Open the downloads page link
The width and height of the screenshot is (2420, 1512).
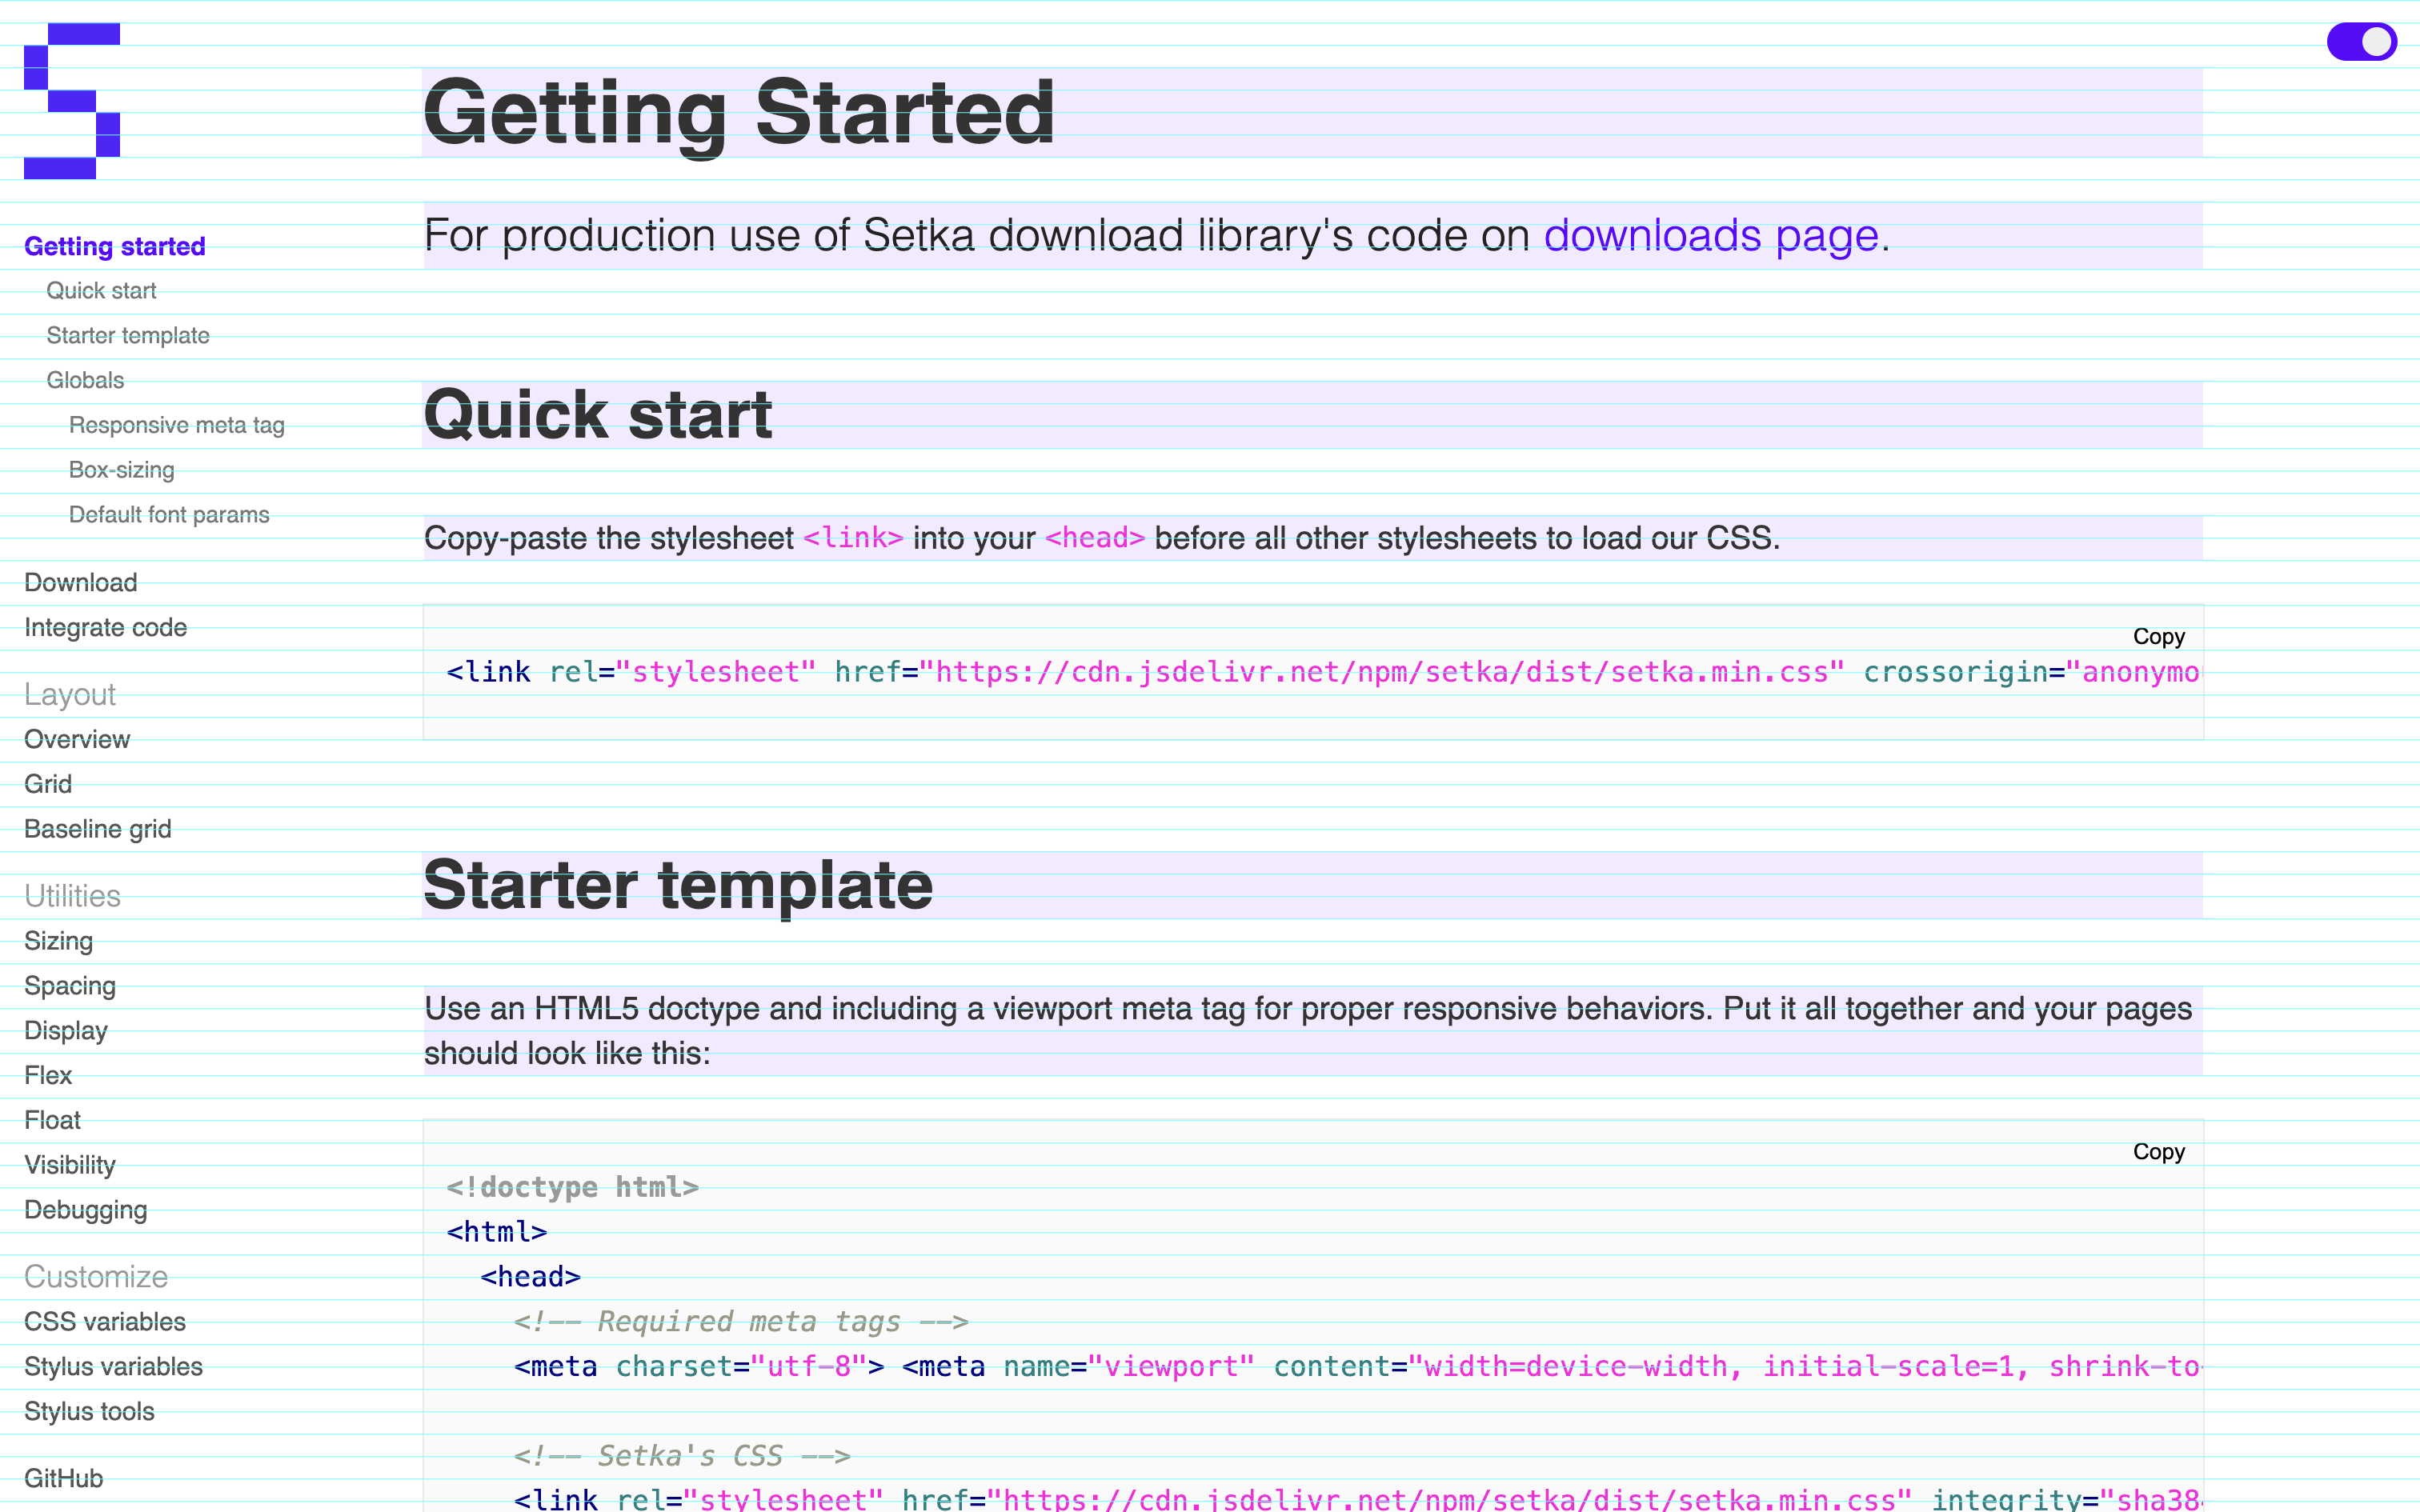[x=1710, y=236]
